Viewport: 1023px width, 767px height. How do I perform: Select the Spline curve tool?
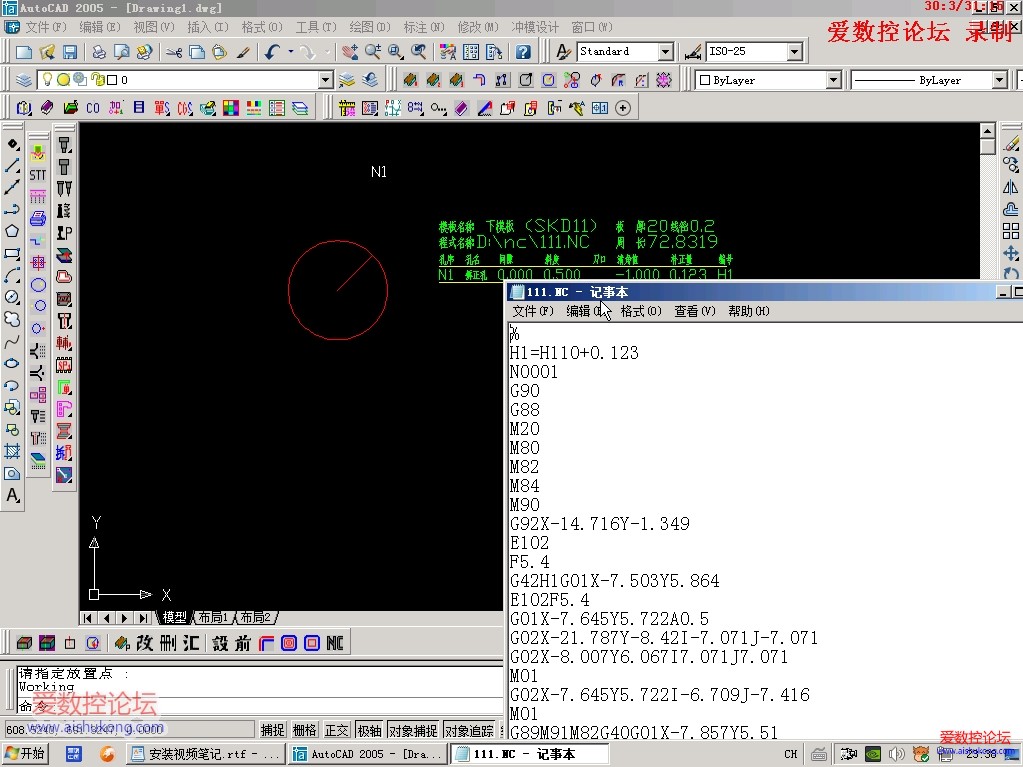pos(12,341)
